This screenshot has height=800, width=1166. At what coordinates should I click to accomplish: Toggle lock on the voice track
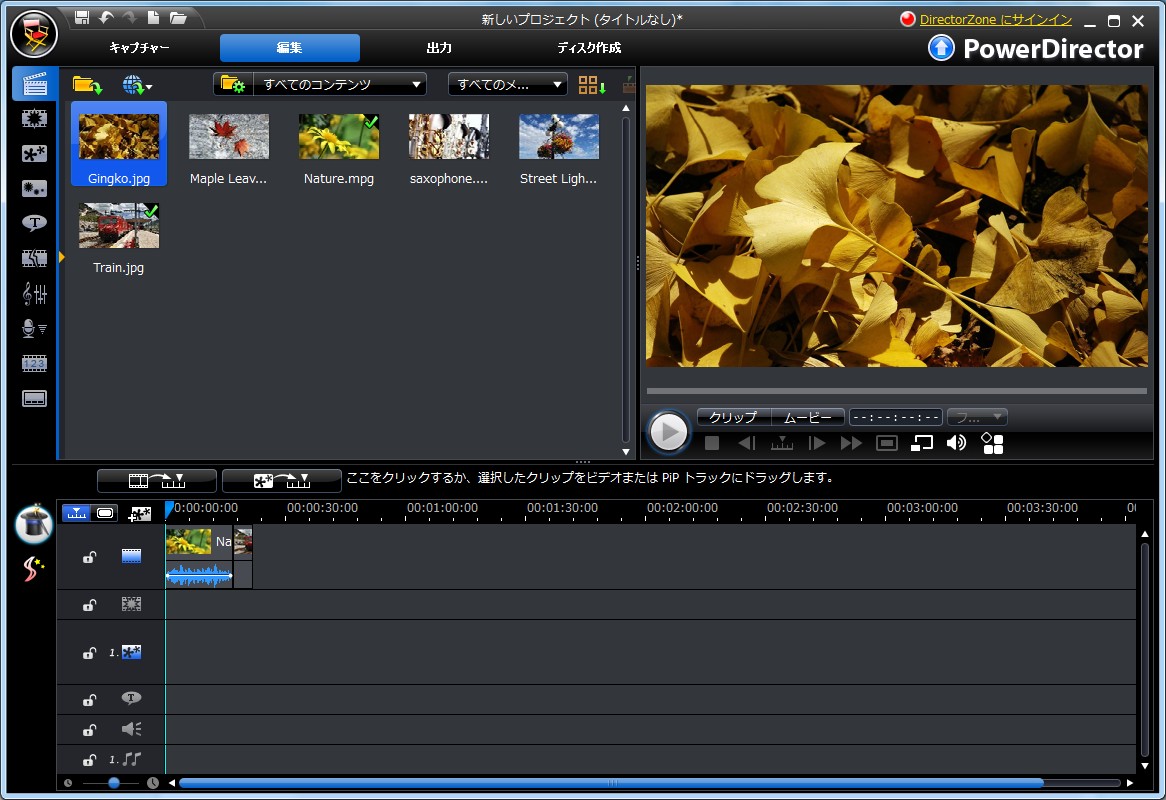coord(89,730)
